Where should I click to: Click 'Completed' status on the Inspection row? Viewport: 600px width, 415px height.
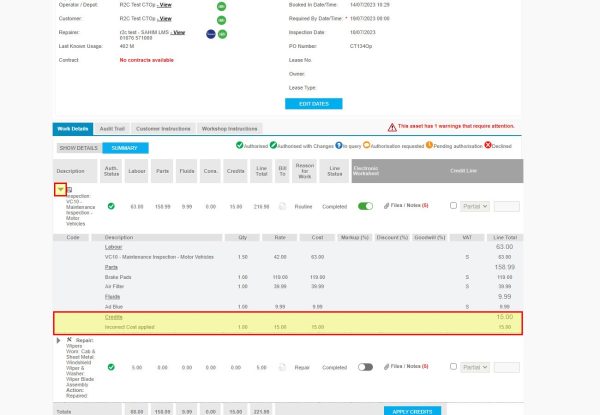[x=334, y=207]
